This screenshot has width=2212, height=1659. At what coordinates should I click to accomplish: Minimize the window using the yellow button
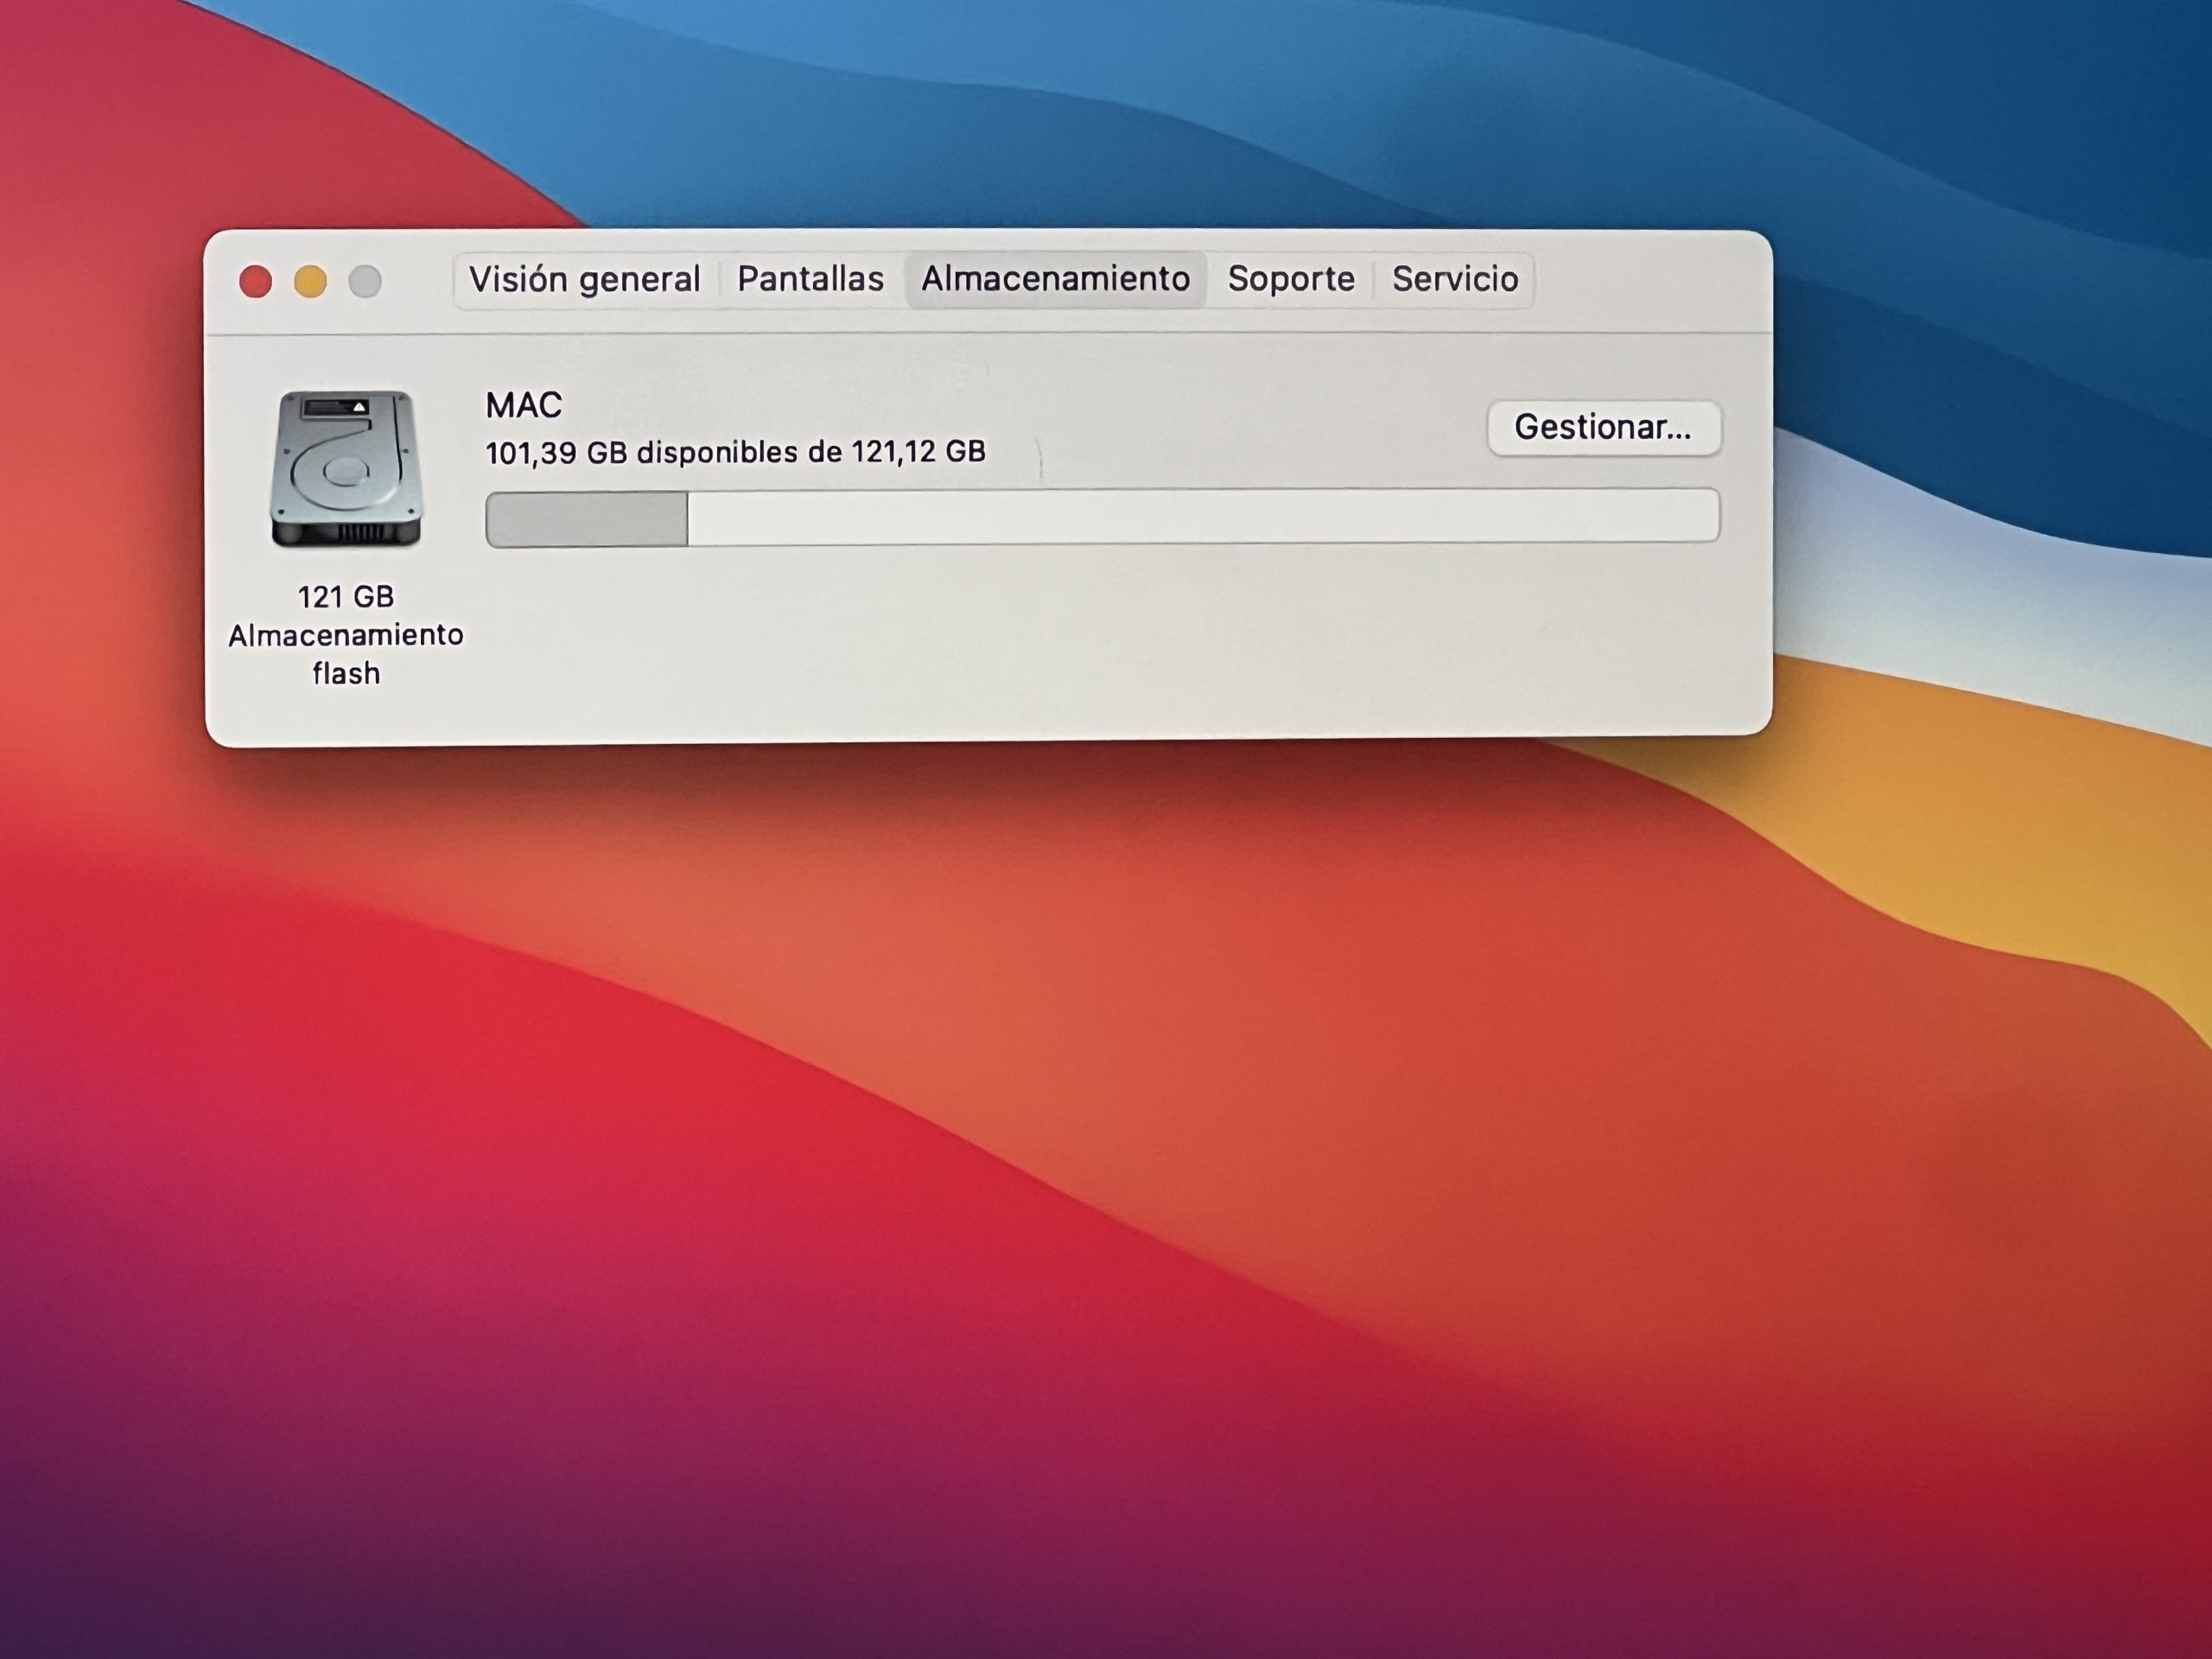(x=310, y=282)
